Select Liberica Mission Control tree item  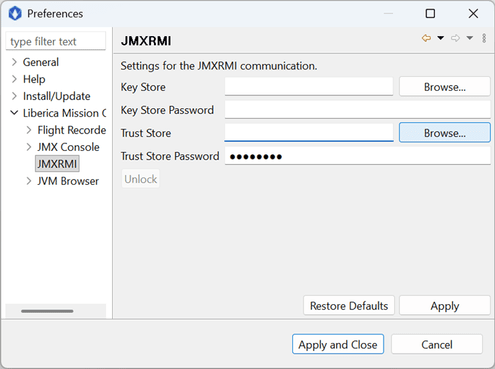click(x=64, y=113)
